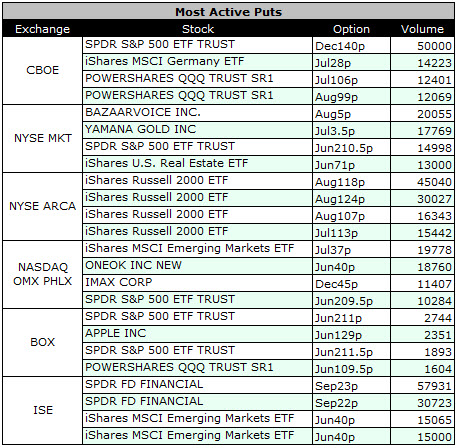Click the BAZAARVOICE INC. stock cell
This screenshot has height=448, width=458.
click(197, 113)
